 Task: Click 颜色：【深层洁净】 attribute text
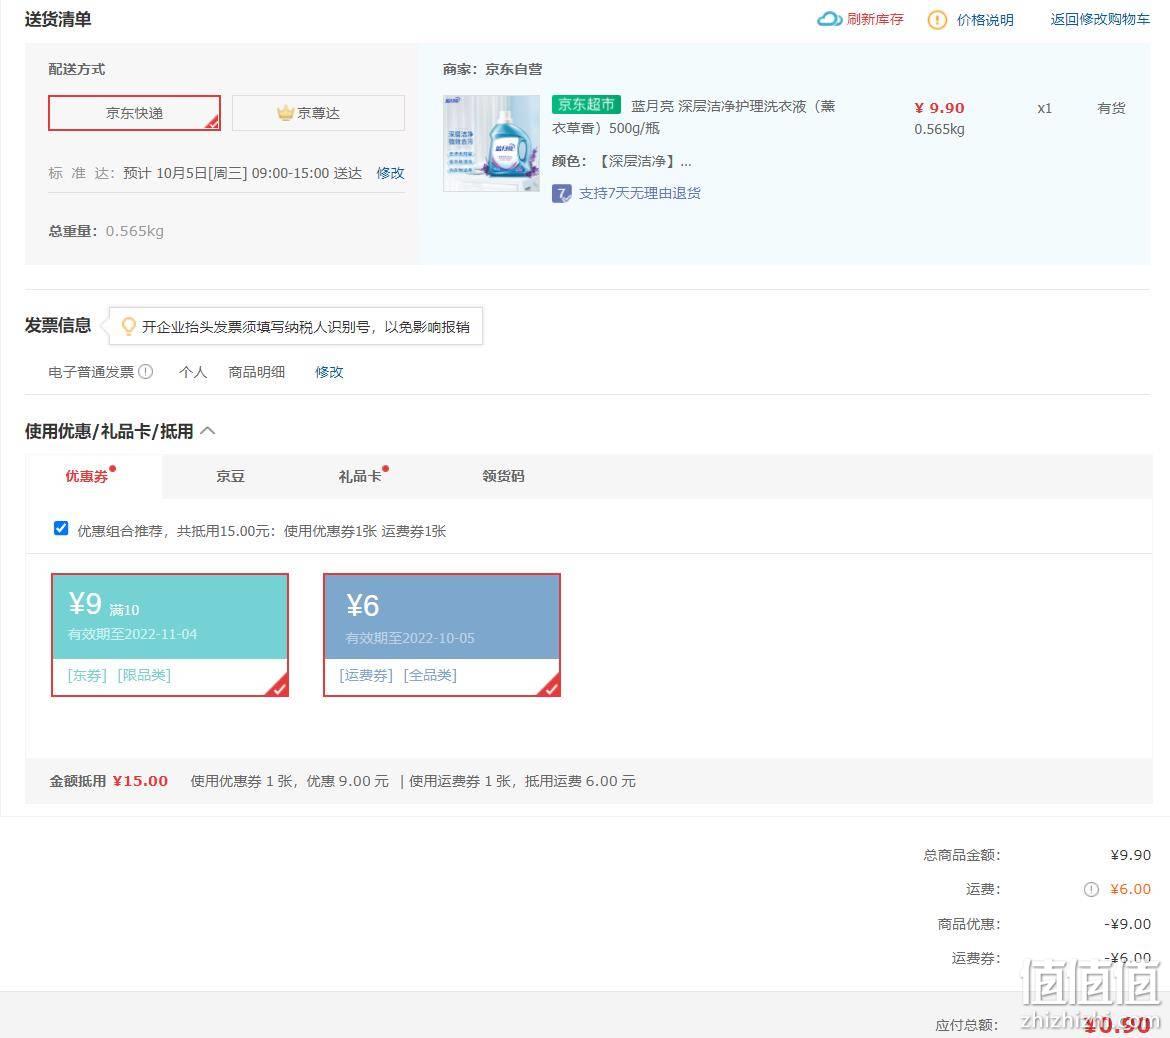click(622, 161)
